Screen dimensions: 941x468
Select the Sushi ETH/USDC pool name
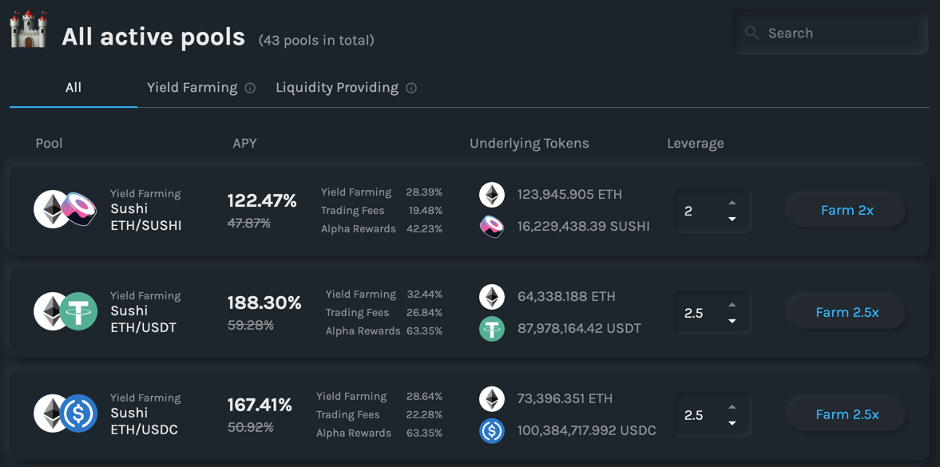[x=144, y=421]
